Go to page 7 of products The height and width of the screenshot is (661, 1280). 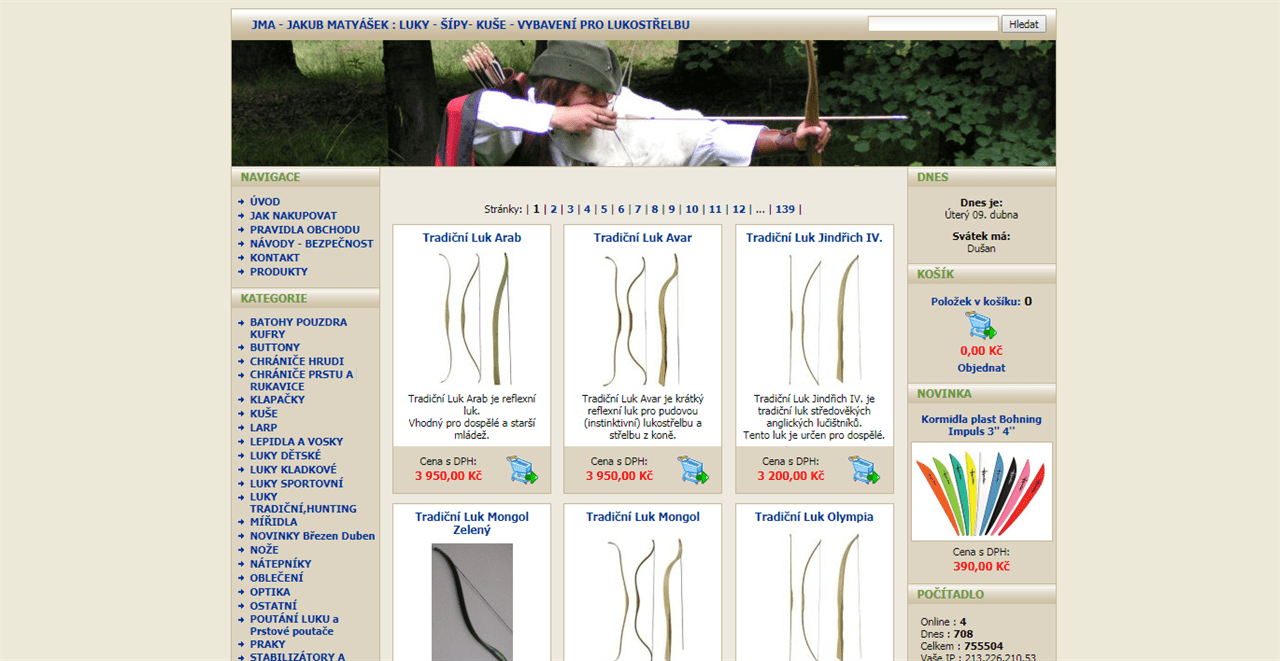pos(638,209)
